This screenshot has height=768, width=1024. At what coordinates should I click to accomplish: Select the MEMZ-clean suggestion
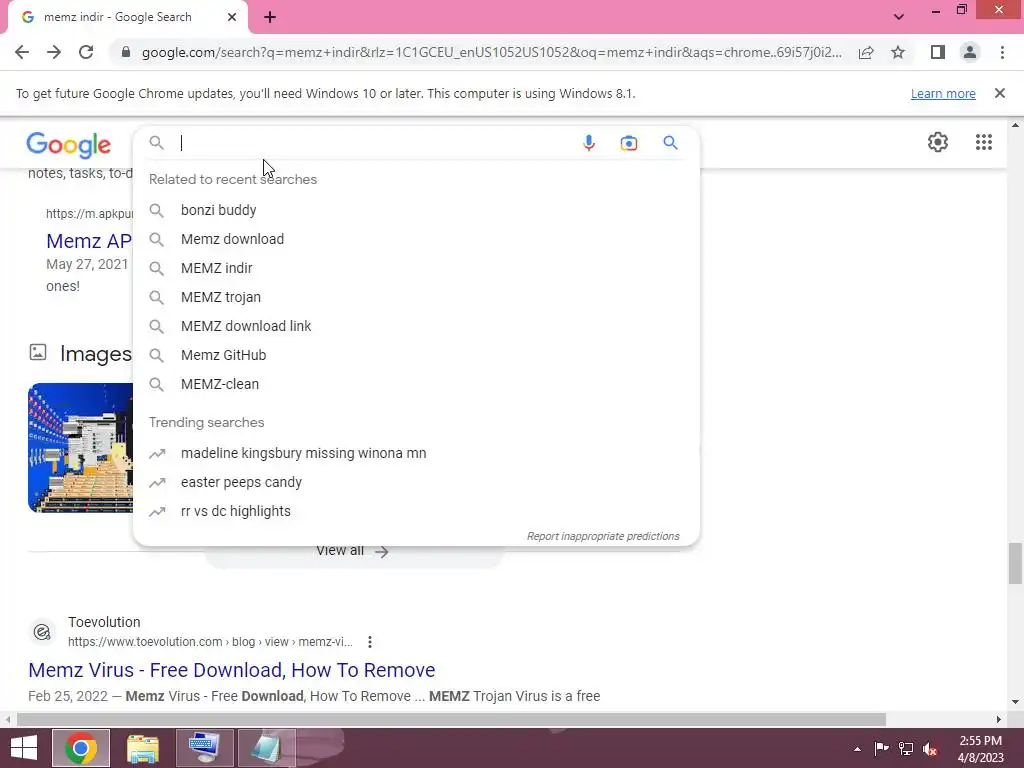point(416,384)
